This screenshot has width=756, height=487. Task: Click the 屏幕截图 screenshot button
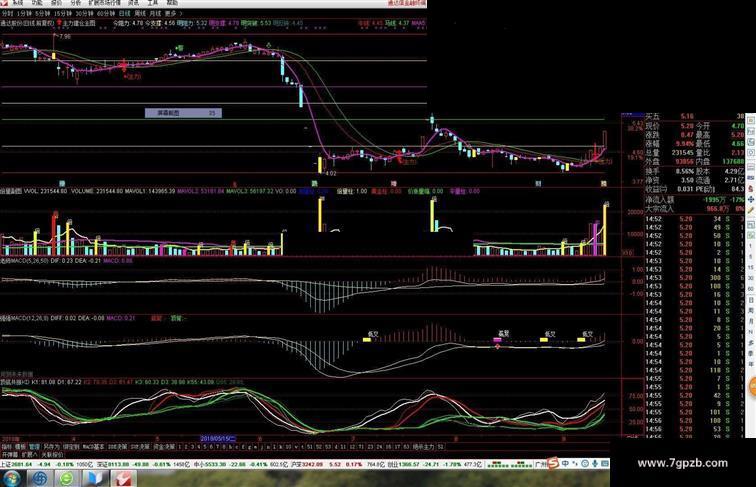pos(183,113)
